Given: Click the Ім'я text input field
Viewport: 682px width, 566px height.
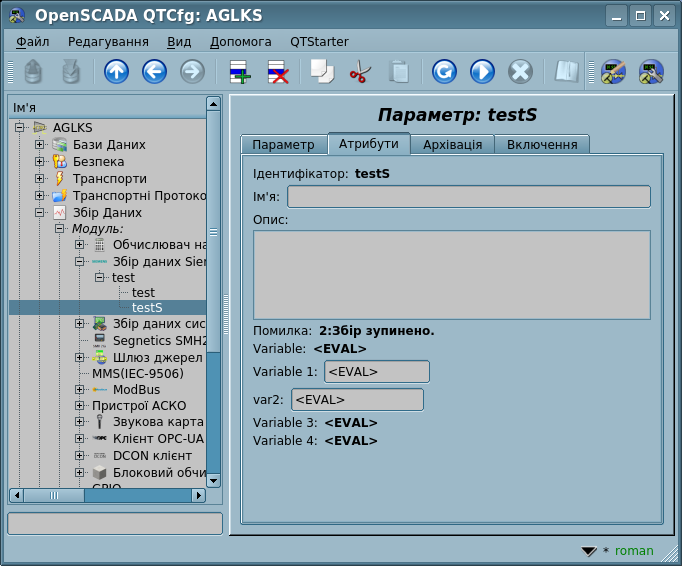Looking at the screenshot, I should tap(468, 196).
